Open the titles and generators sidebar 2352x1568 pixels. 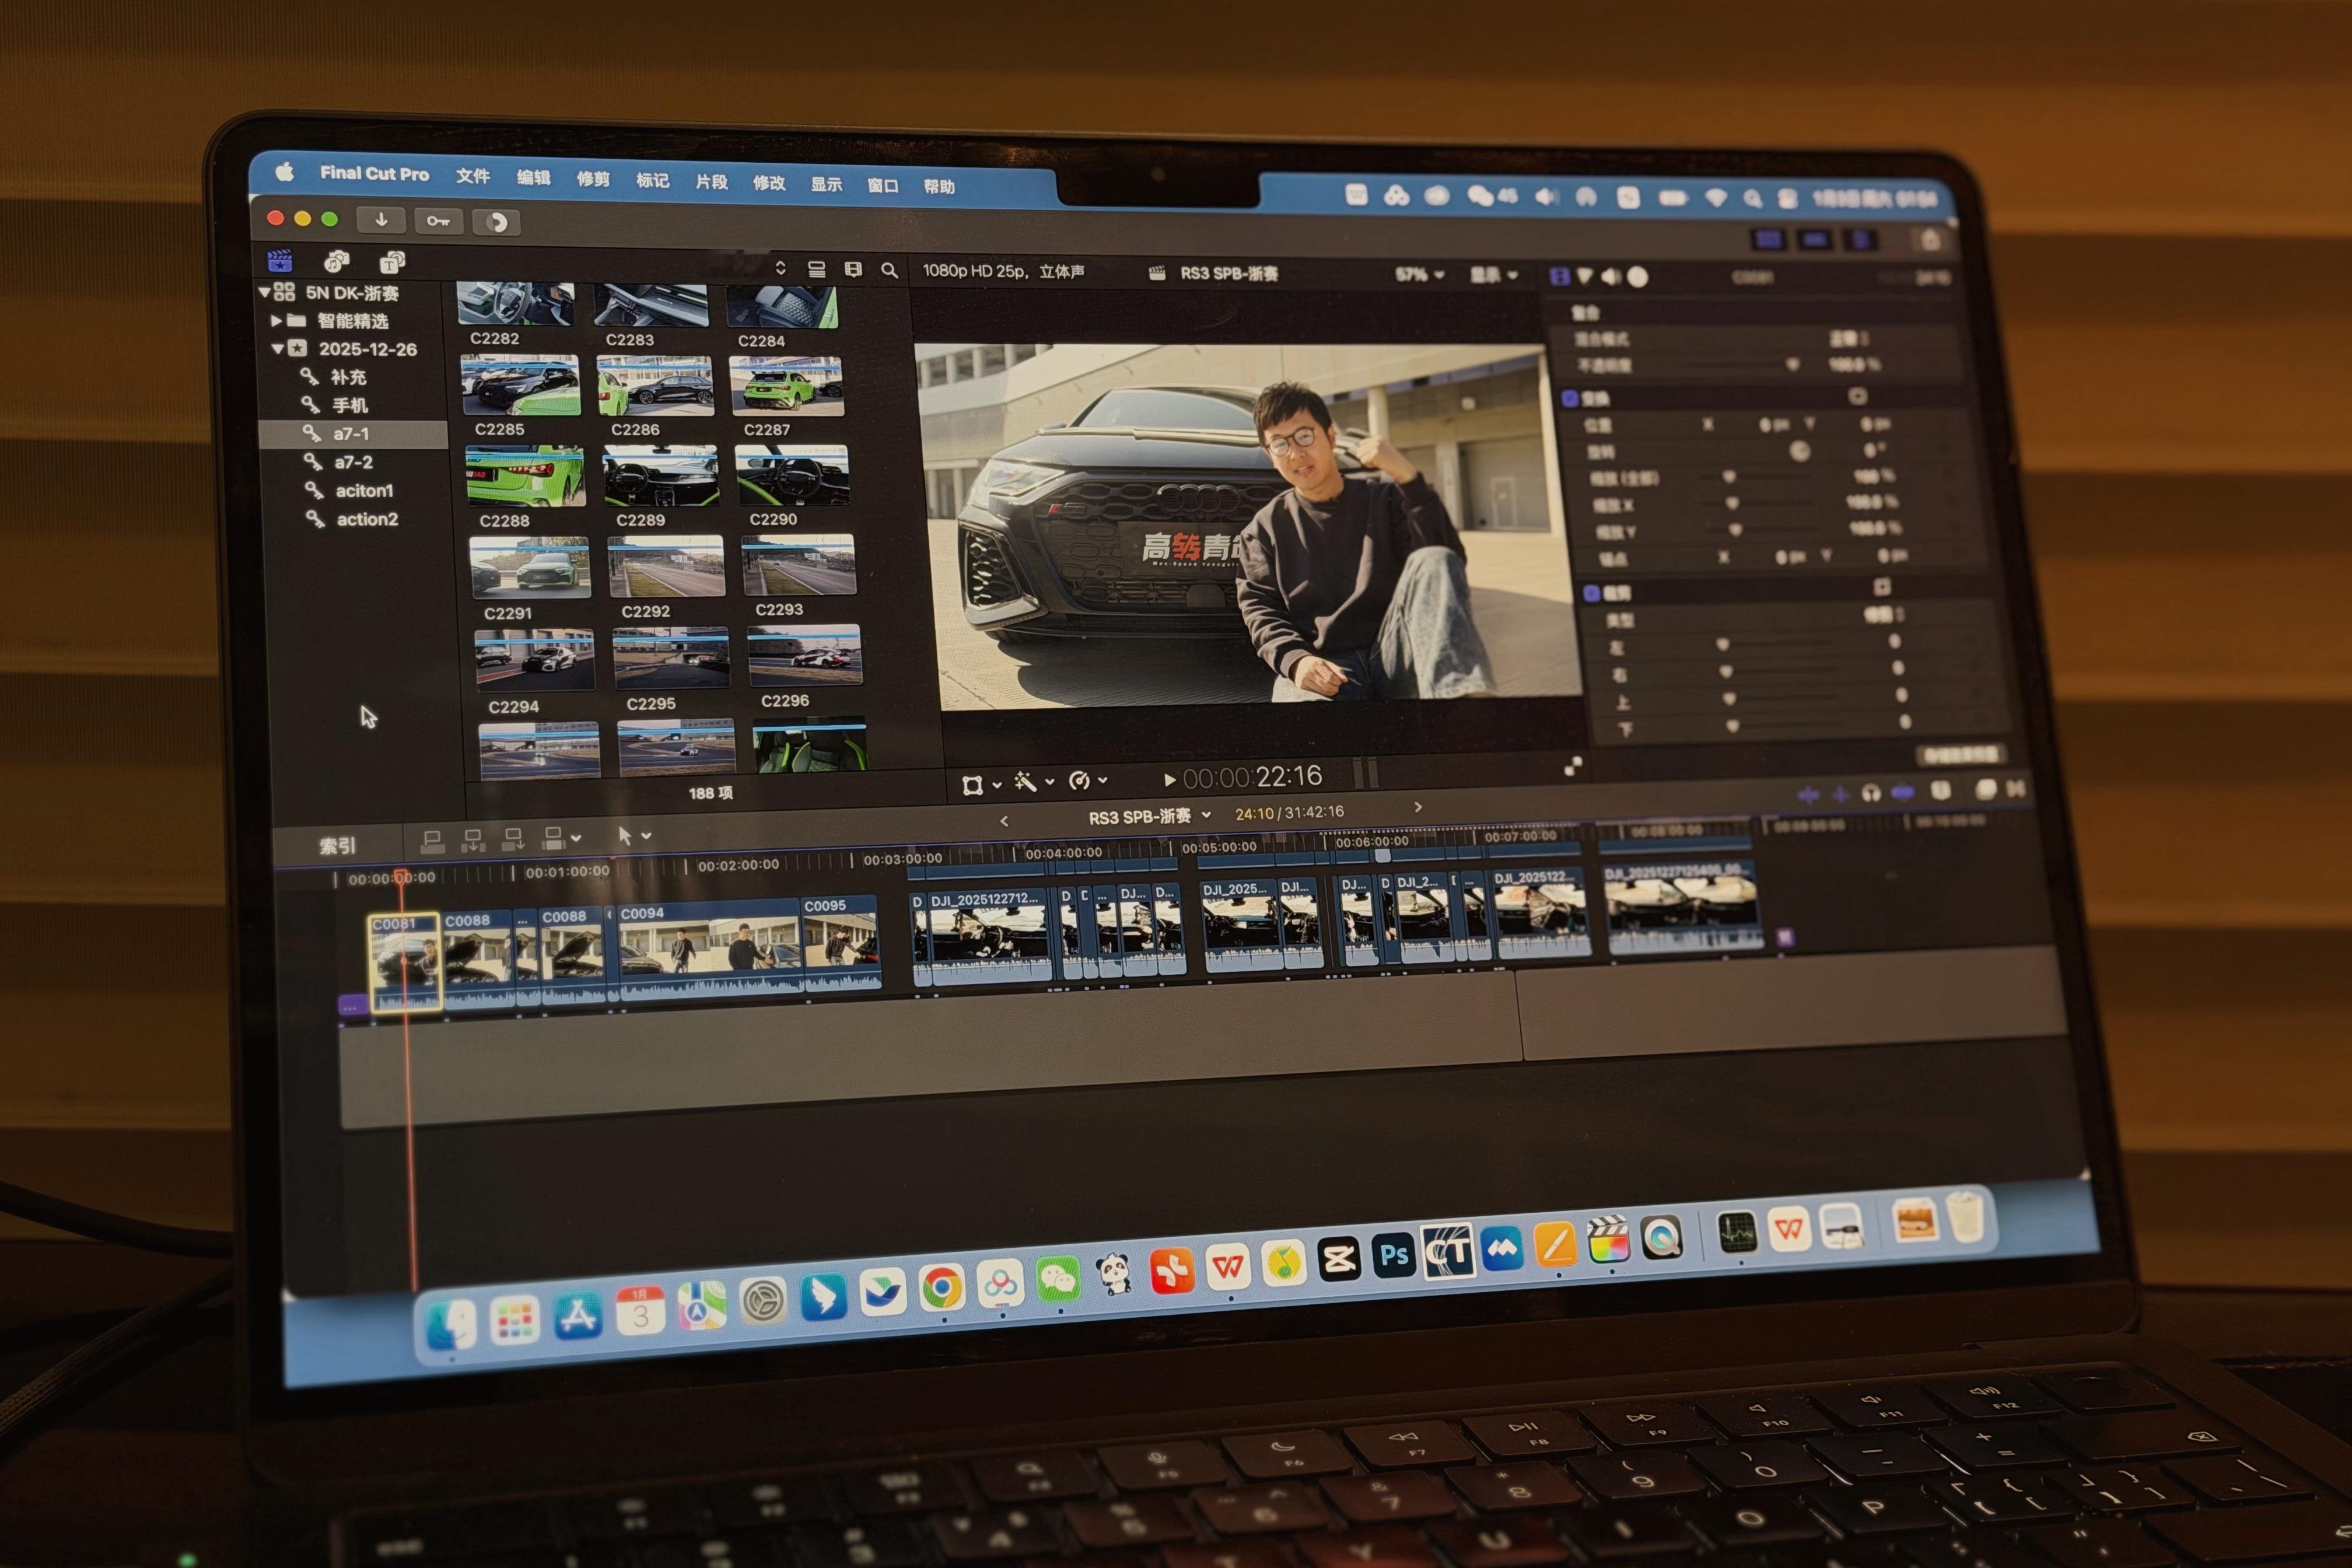coord(391,263)
